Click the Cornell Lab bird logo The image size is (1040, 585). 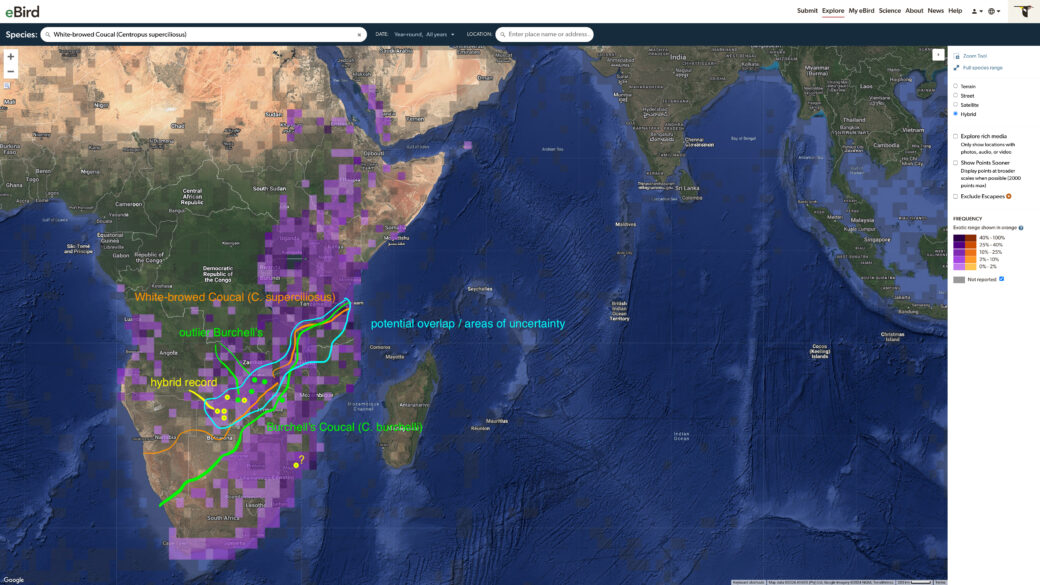pos(1024,11)
